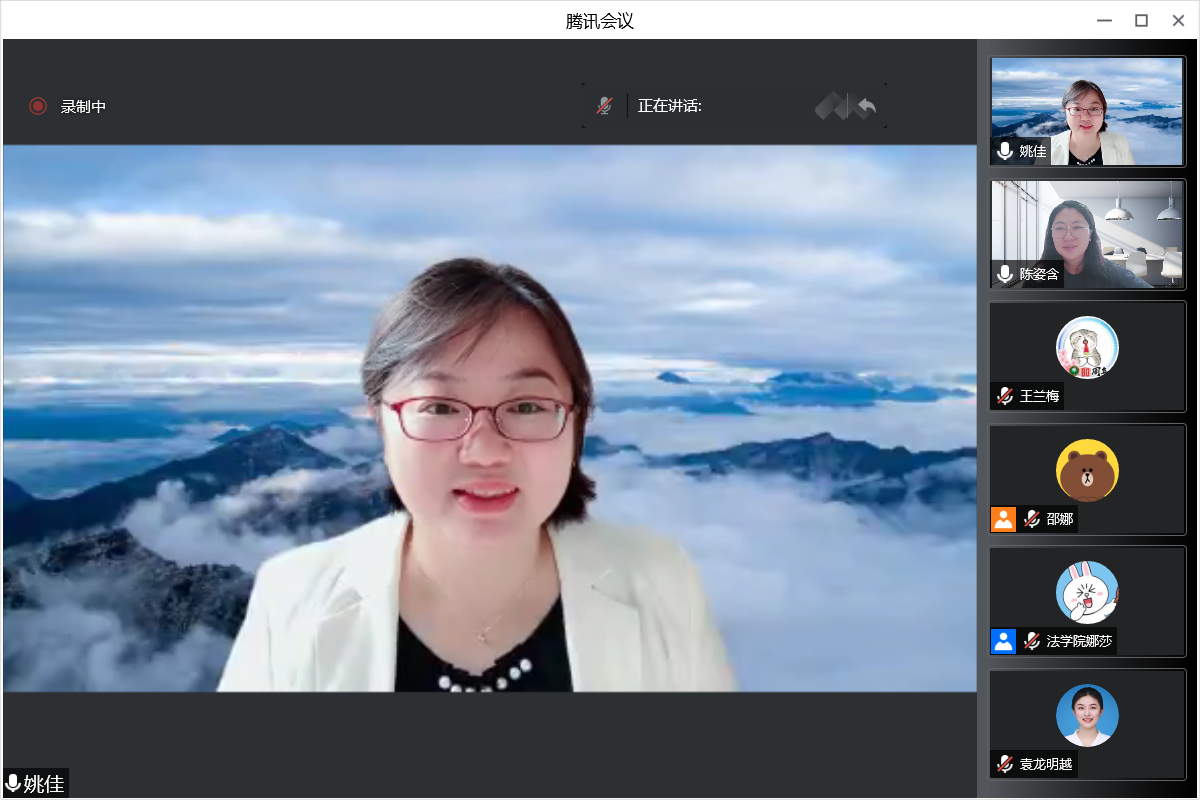The image size is (1200, 800).
Task: Click the 录制中 recording label
Action: tap(83, 106)
